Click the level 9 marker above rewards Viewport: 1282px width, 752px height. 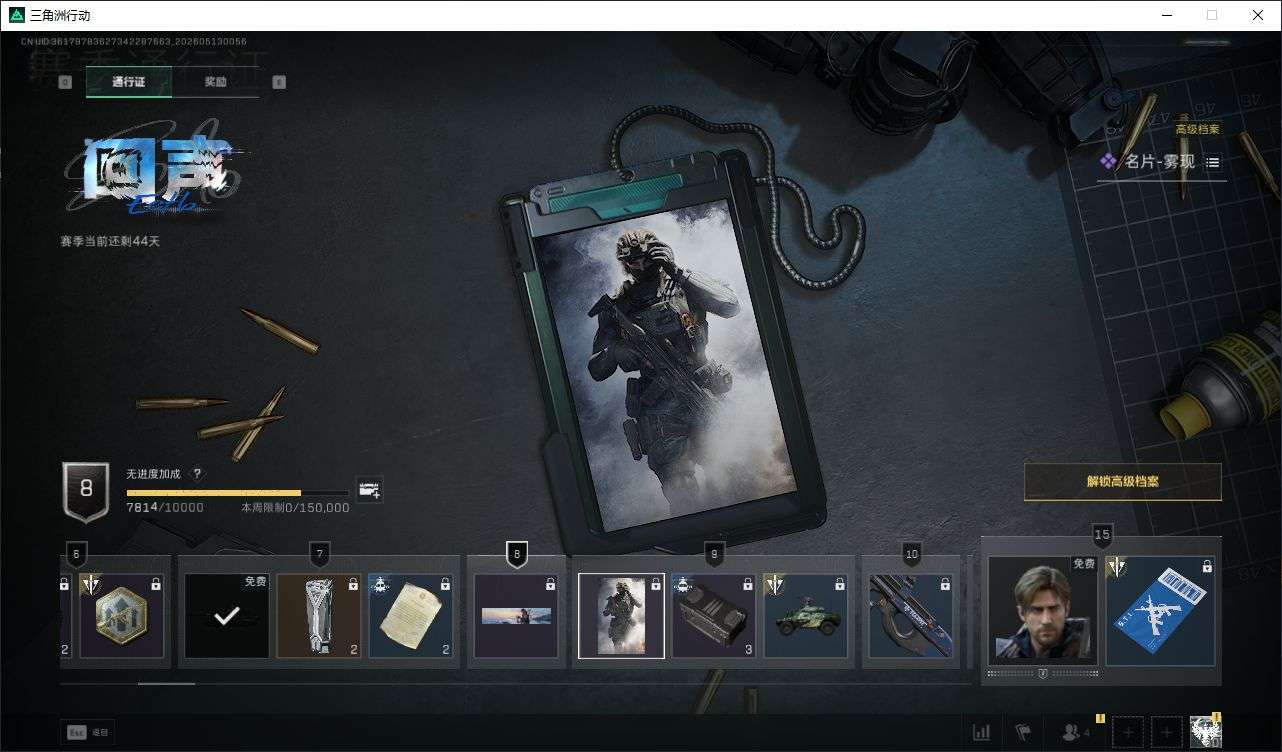pos(714,554)
